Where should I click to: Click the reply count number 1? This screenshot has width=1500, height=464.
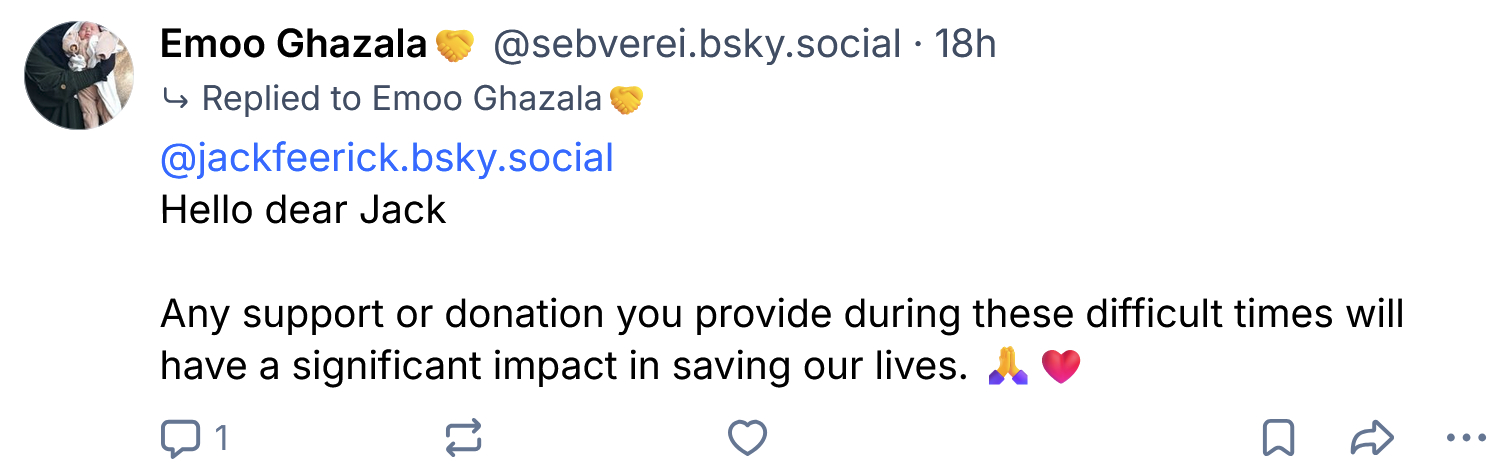click(222, 437)
